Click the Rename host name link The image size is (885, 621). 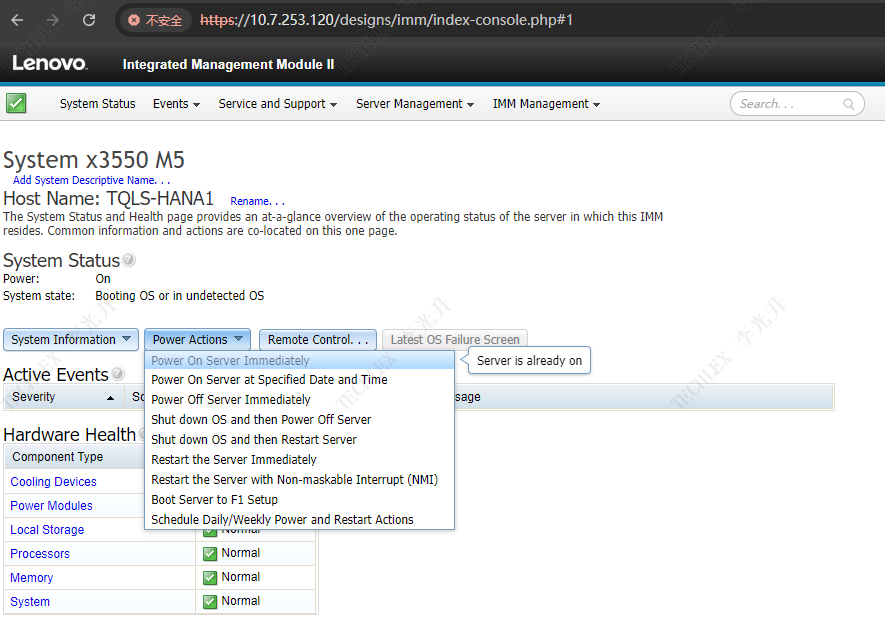point(257,201)
